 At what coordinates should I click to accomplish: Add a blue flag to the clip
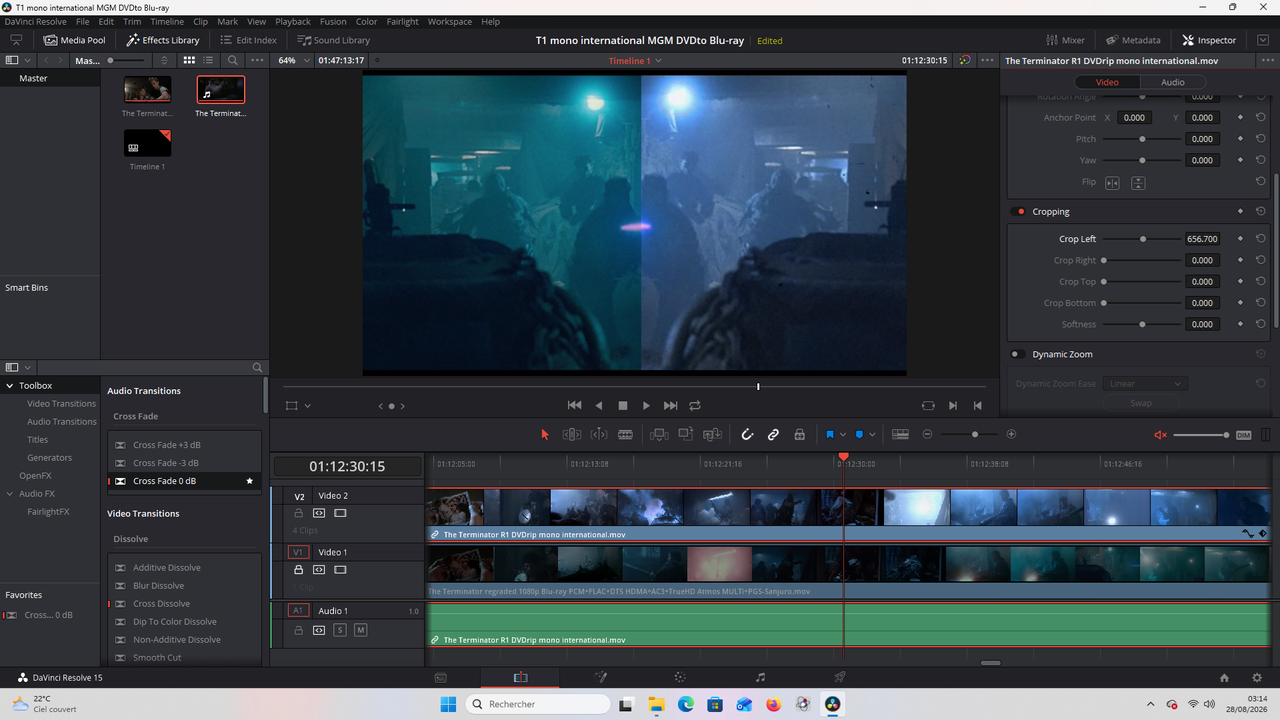(830, 434)
